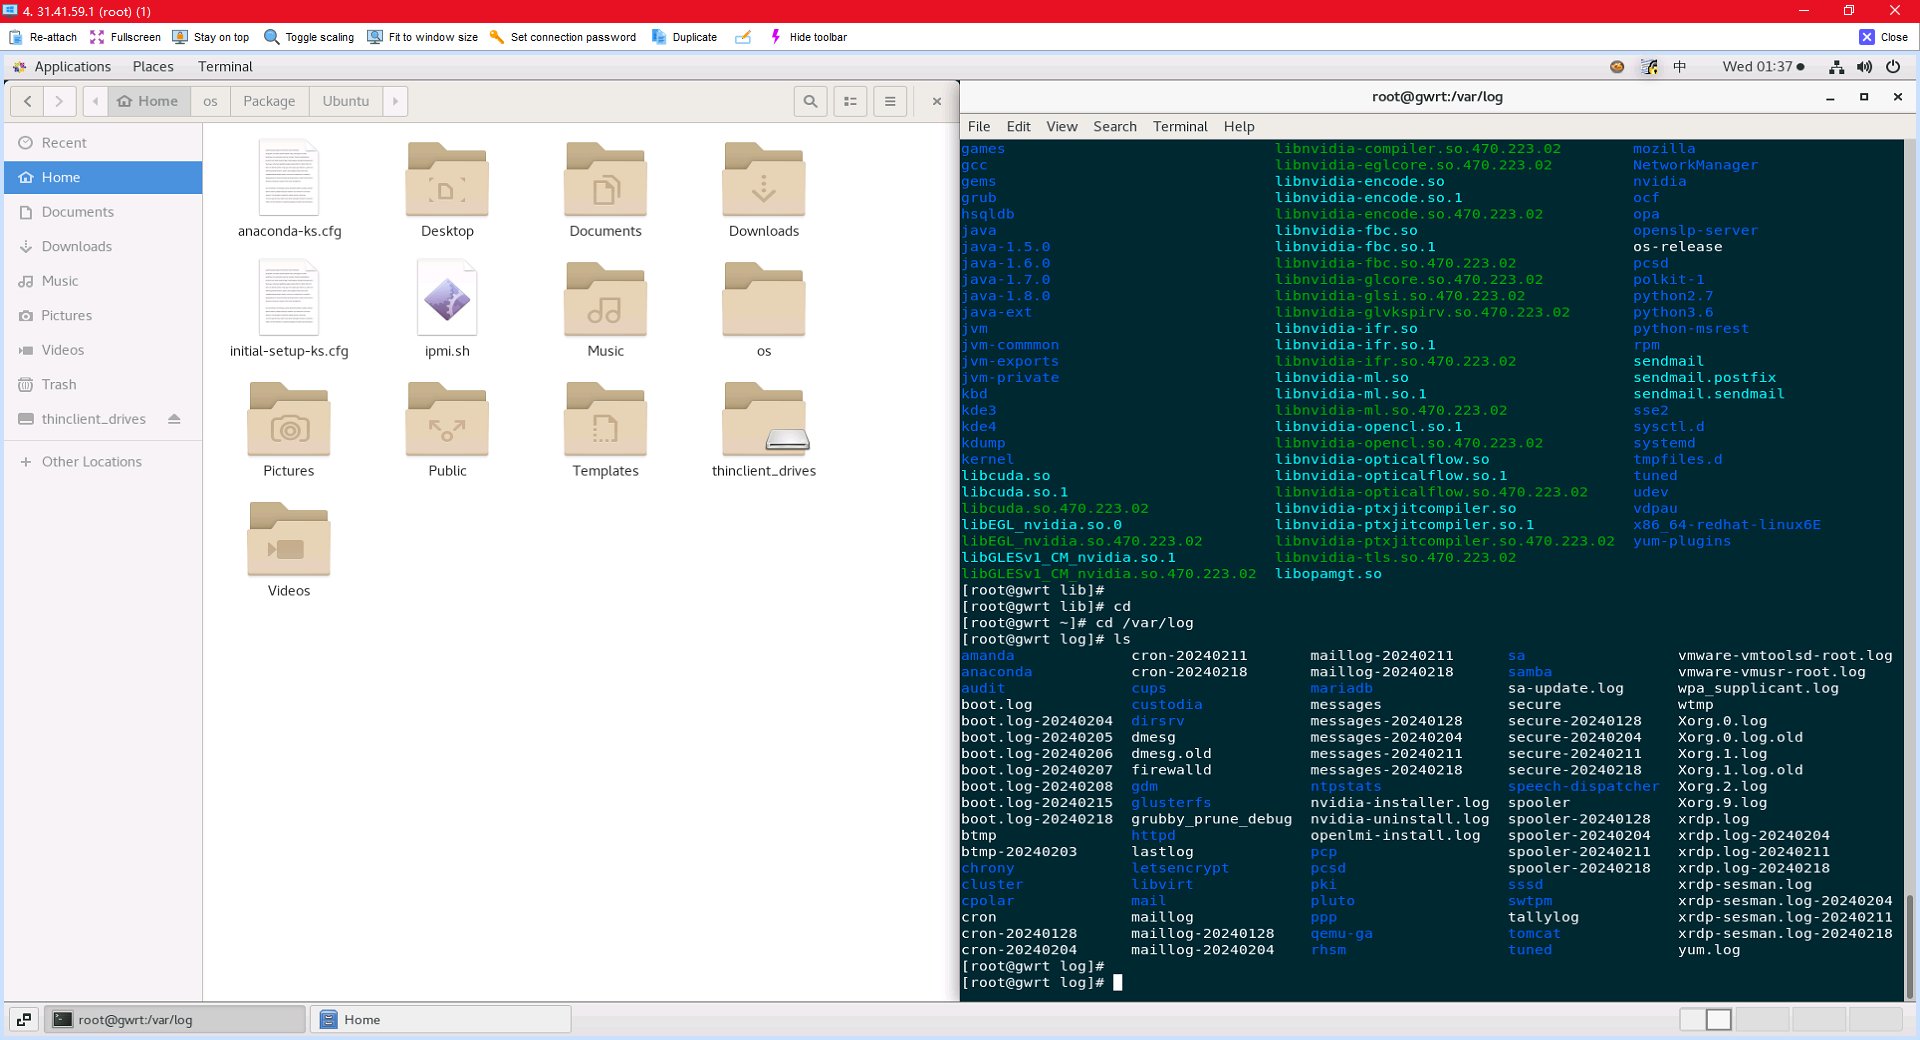1920x1040 pixels.
Task: Click the right path-bar scroll arrow
Action: pyautogui.click(x=395, y=101)
